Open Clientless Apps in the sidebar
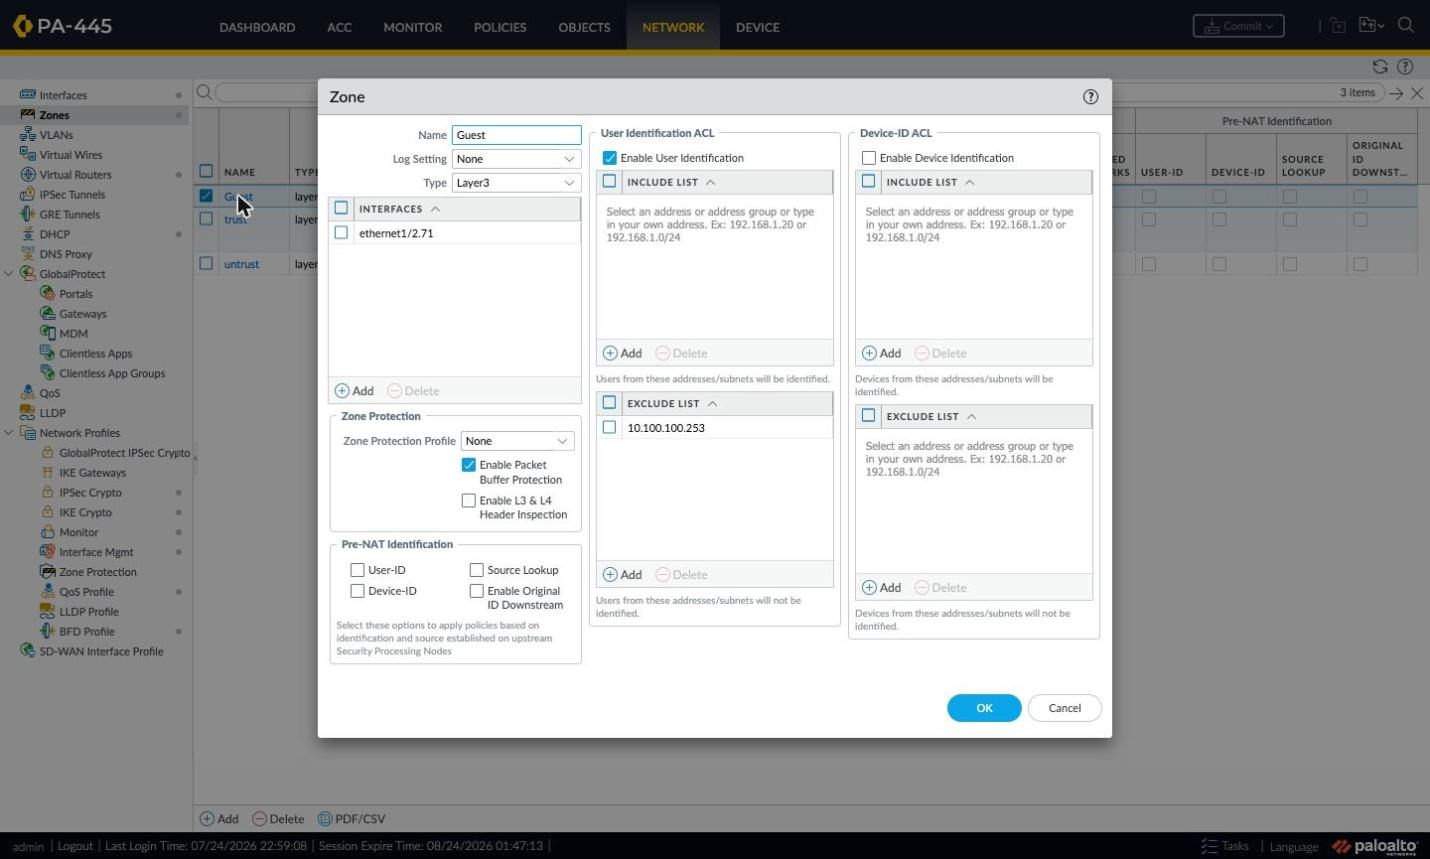Image resolution: width=1430 pixels, height=859 pixels. 95,354
